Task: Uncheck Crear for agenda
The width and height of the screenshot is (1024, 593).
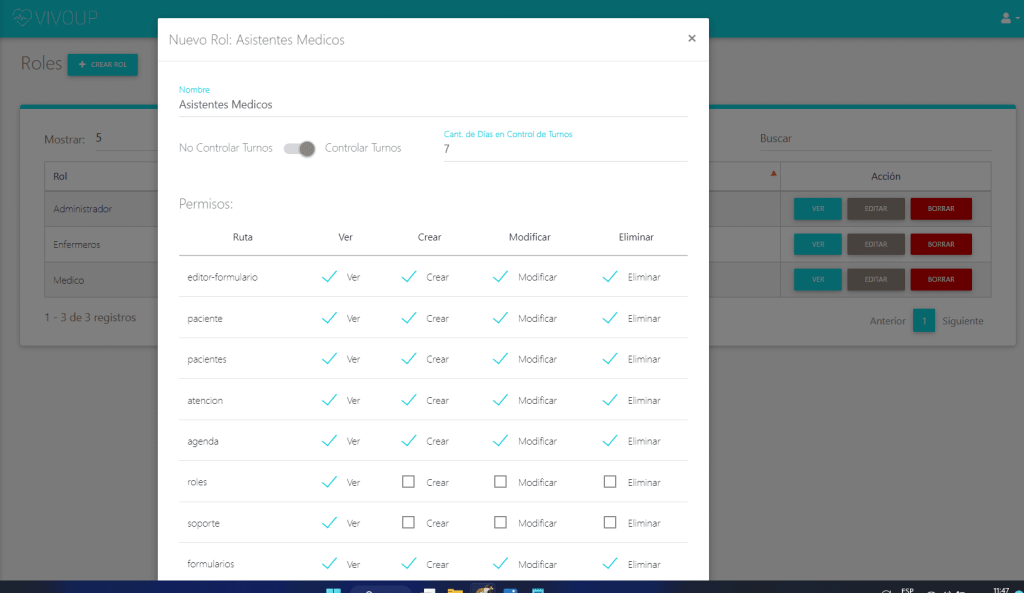Action: point(409,441)
